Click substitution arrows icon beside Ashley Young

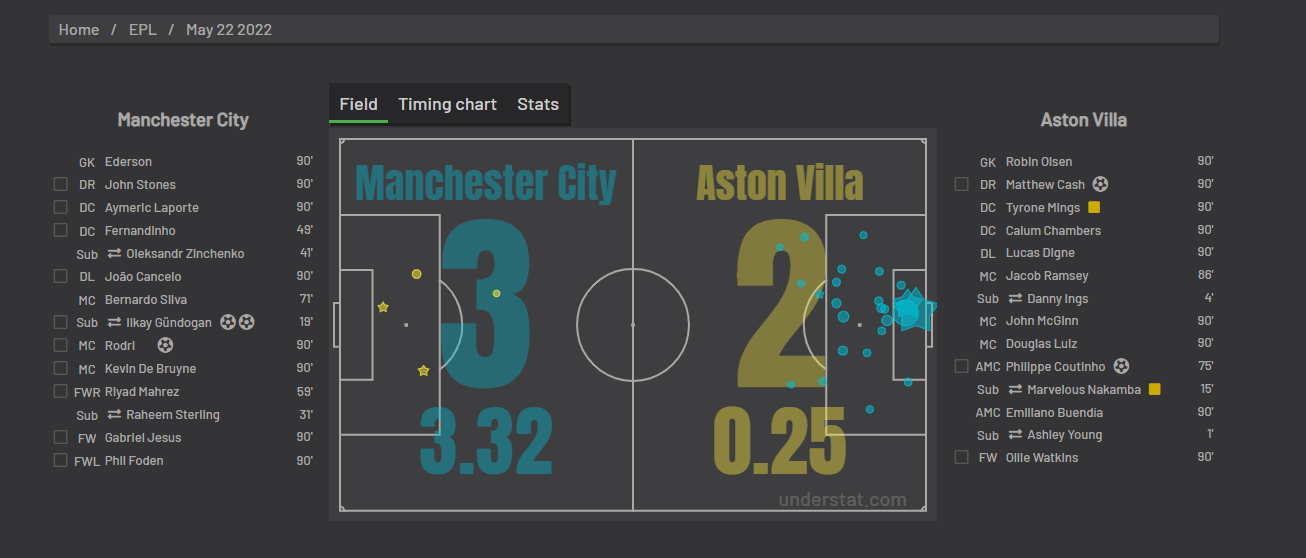(1015, 435)
